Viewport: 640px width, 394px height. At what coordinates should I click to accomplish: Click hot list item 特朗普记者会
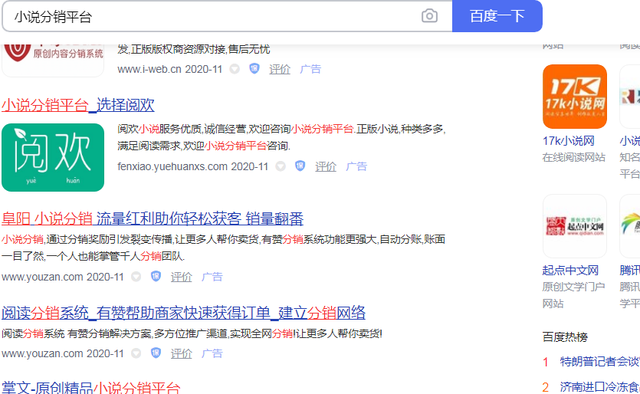(x=600, y=362)
